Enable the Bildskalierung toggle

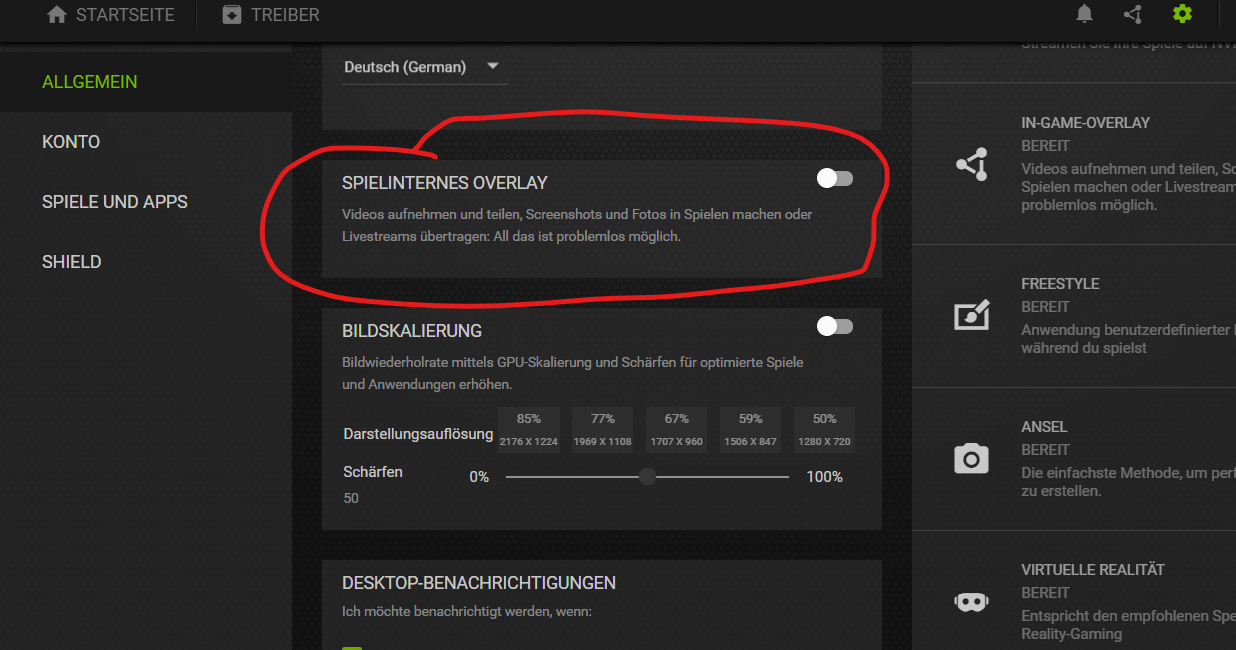pos(835,326)
